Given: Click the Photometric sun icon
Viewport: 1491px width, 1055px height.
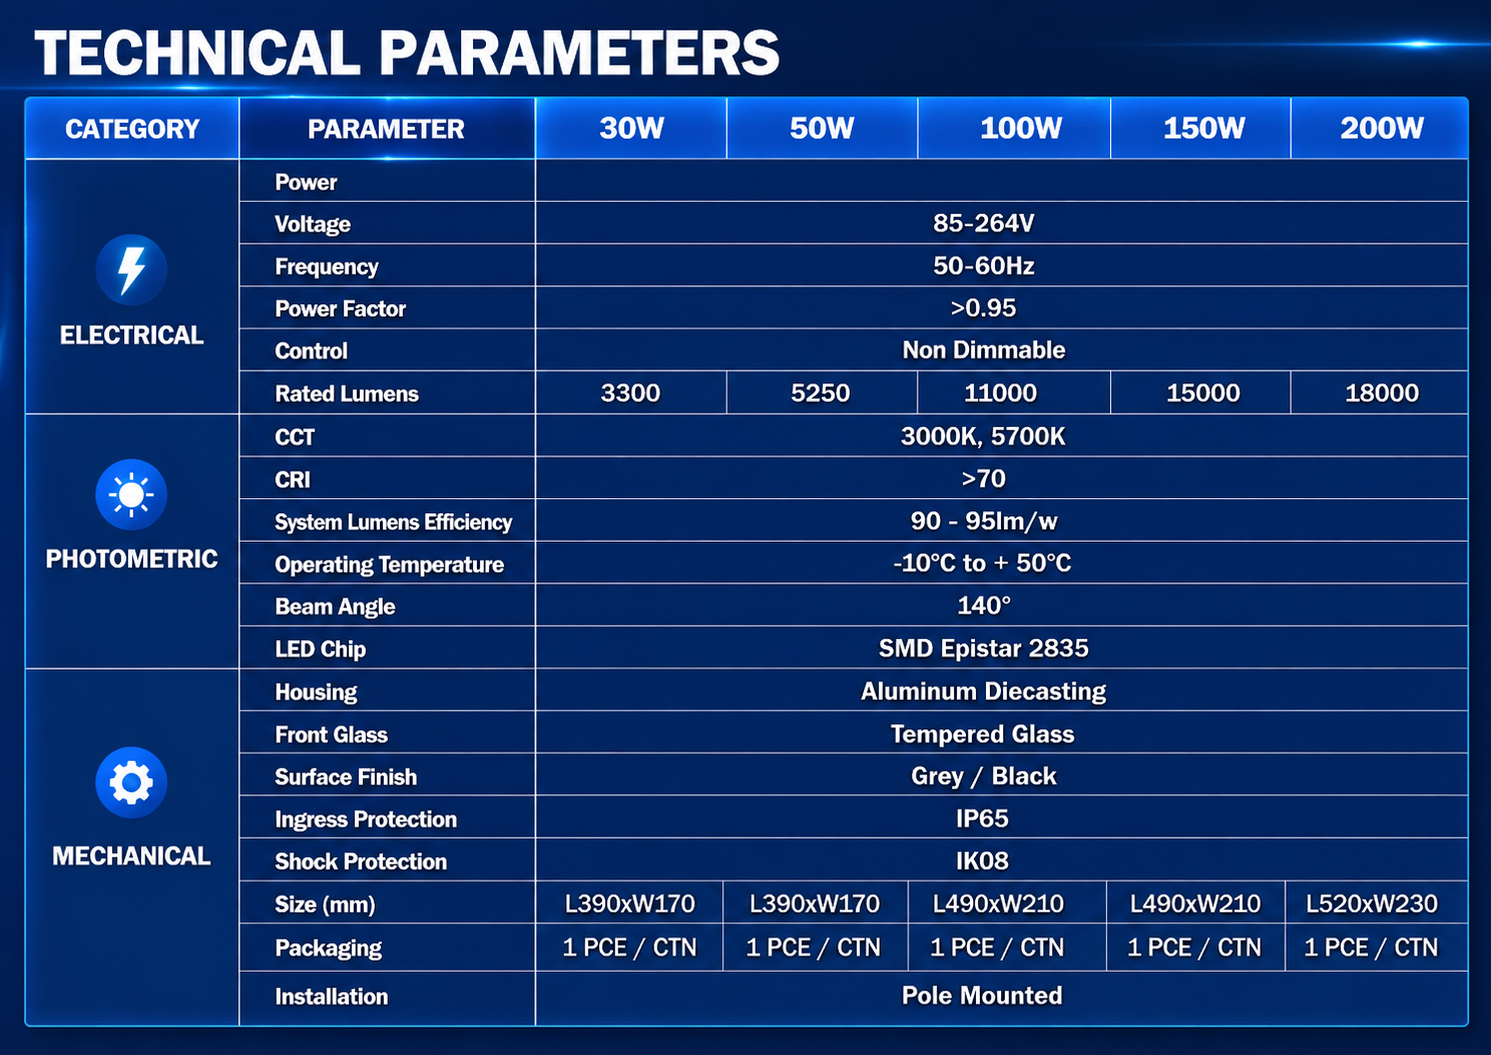Looking at the screenshot, I should pos(131,495).
